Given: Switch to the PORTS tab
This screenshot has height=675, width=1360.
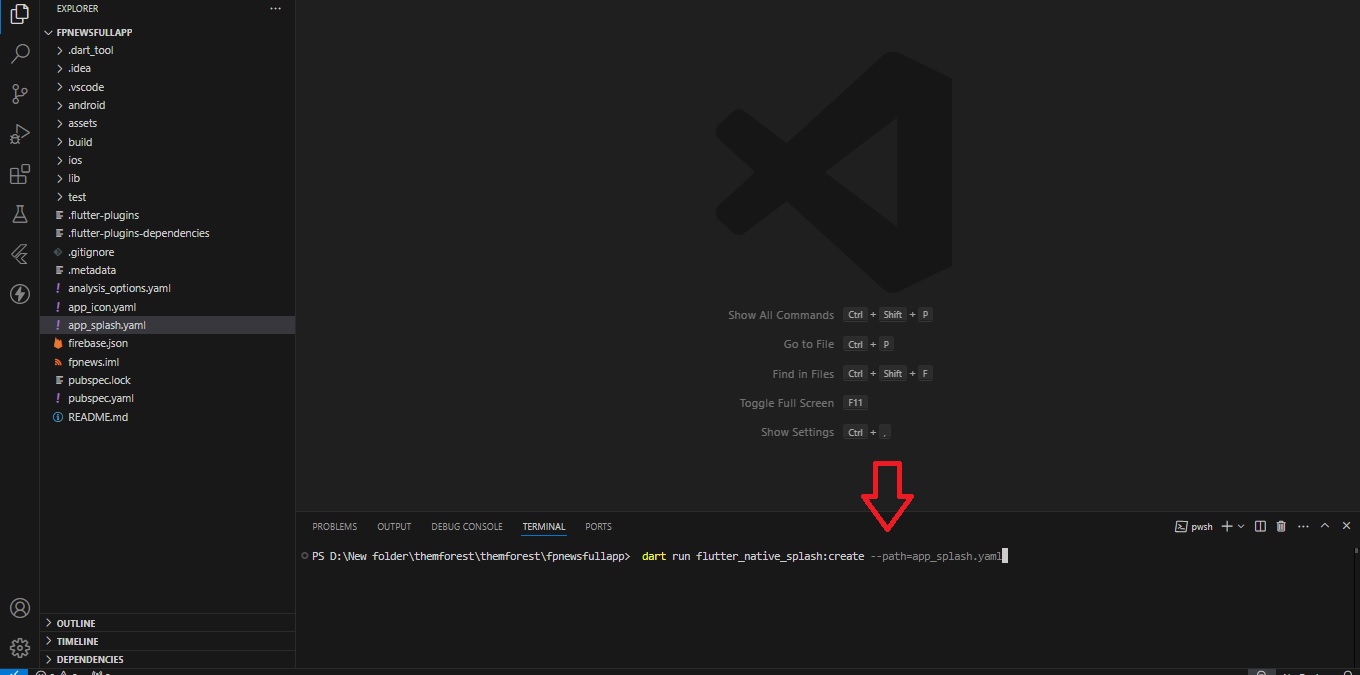Looking at the screenshot, I should (598, 527).
